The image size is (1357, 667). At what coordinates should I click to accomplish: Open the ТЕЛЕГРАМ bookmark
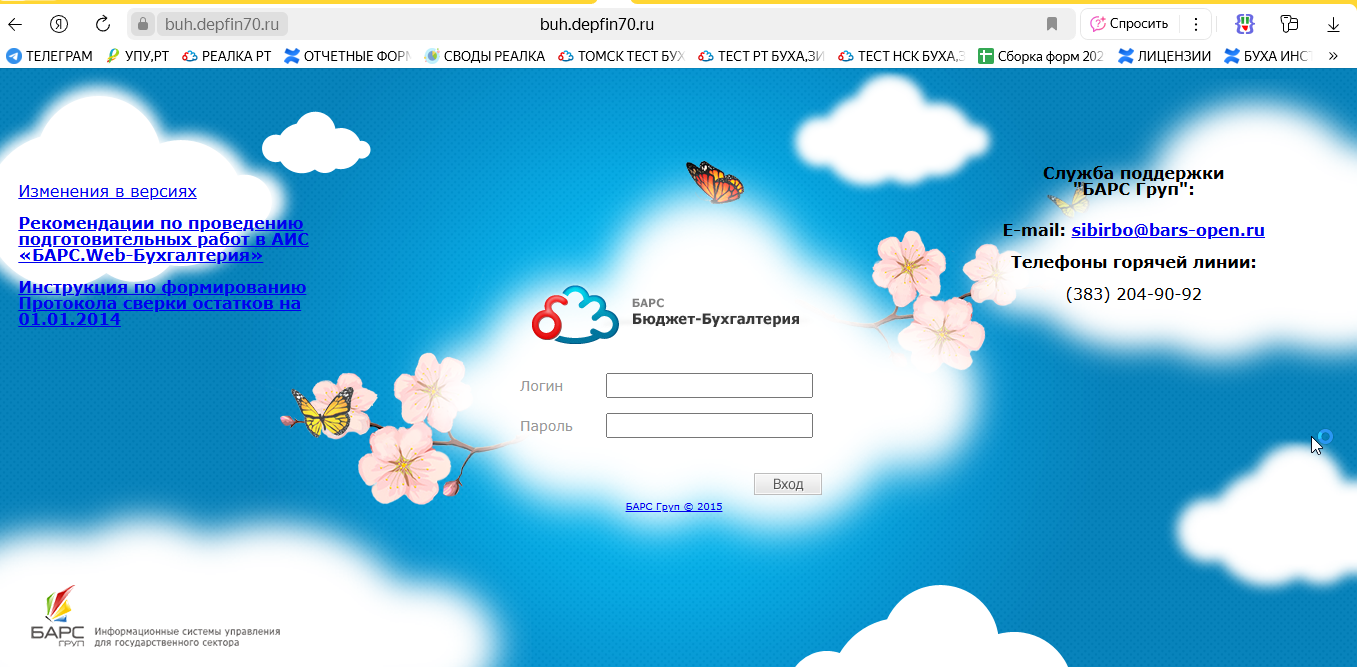coord(50,56)
